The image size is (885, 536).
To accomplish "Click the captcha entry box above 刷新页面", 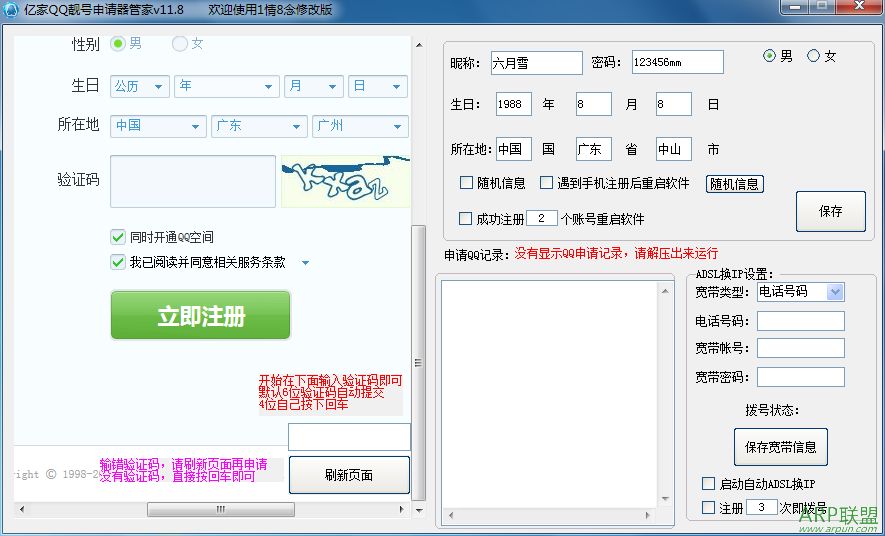I will point(349,437).
